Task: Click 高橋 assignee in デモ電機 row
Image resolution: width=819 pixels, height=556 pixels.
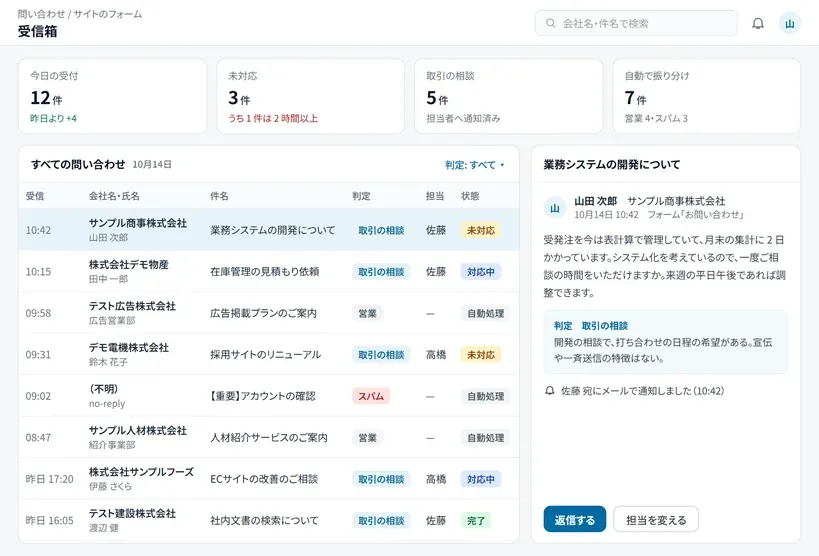Action: pyautogui.click(x=436, y=355)
